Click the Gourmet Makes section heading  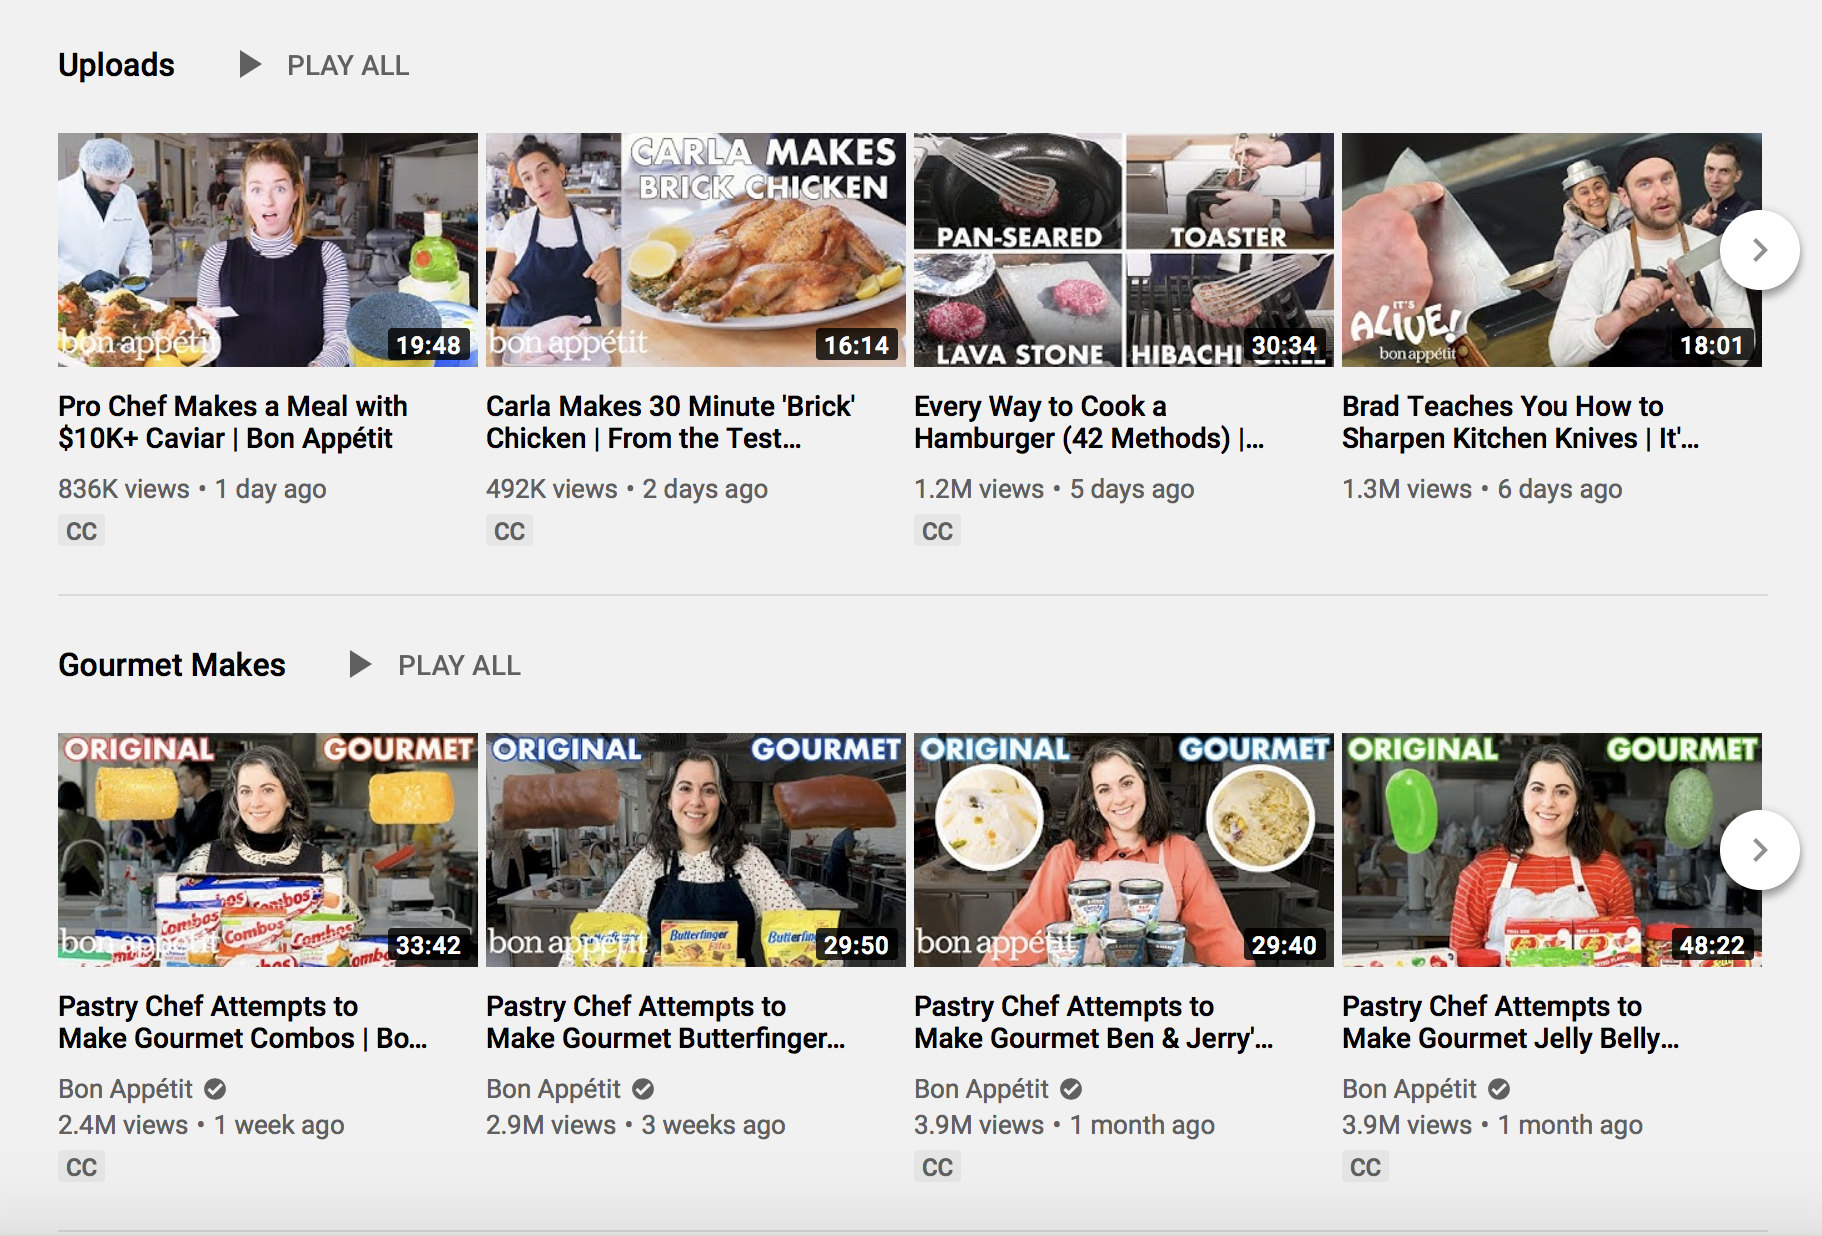[x=172, y=665]
